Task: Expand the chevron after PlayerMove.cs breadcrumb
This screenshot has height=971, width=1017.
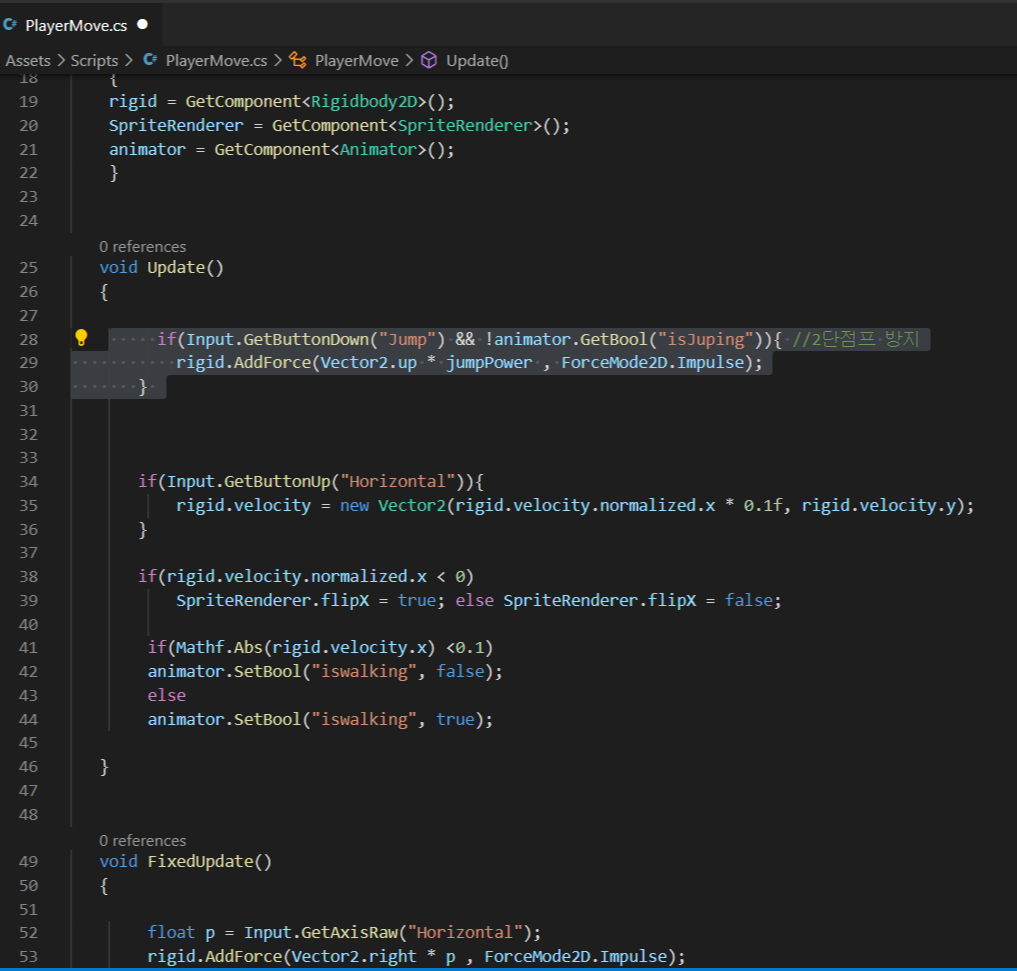Action: pyautogui.click(x=278, y=60)
